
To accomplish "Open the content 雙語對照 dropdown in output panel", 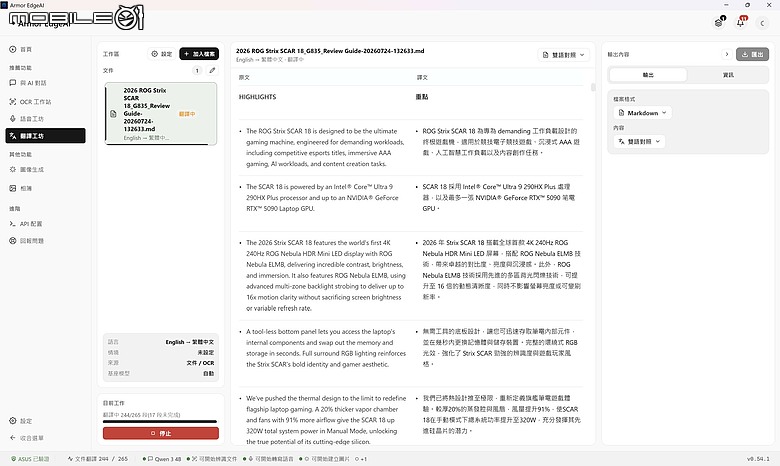I will pos(639,142).
